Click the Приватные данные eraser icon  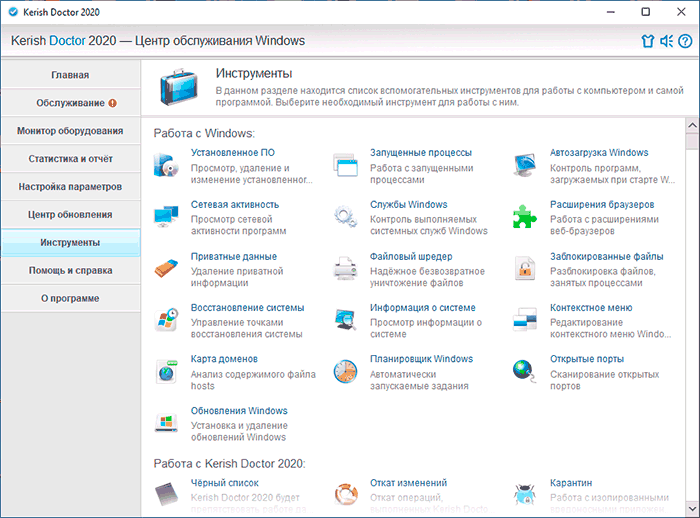[167, 268]
